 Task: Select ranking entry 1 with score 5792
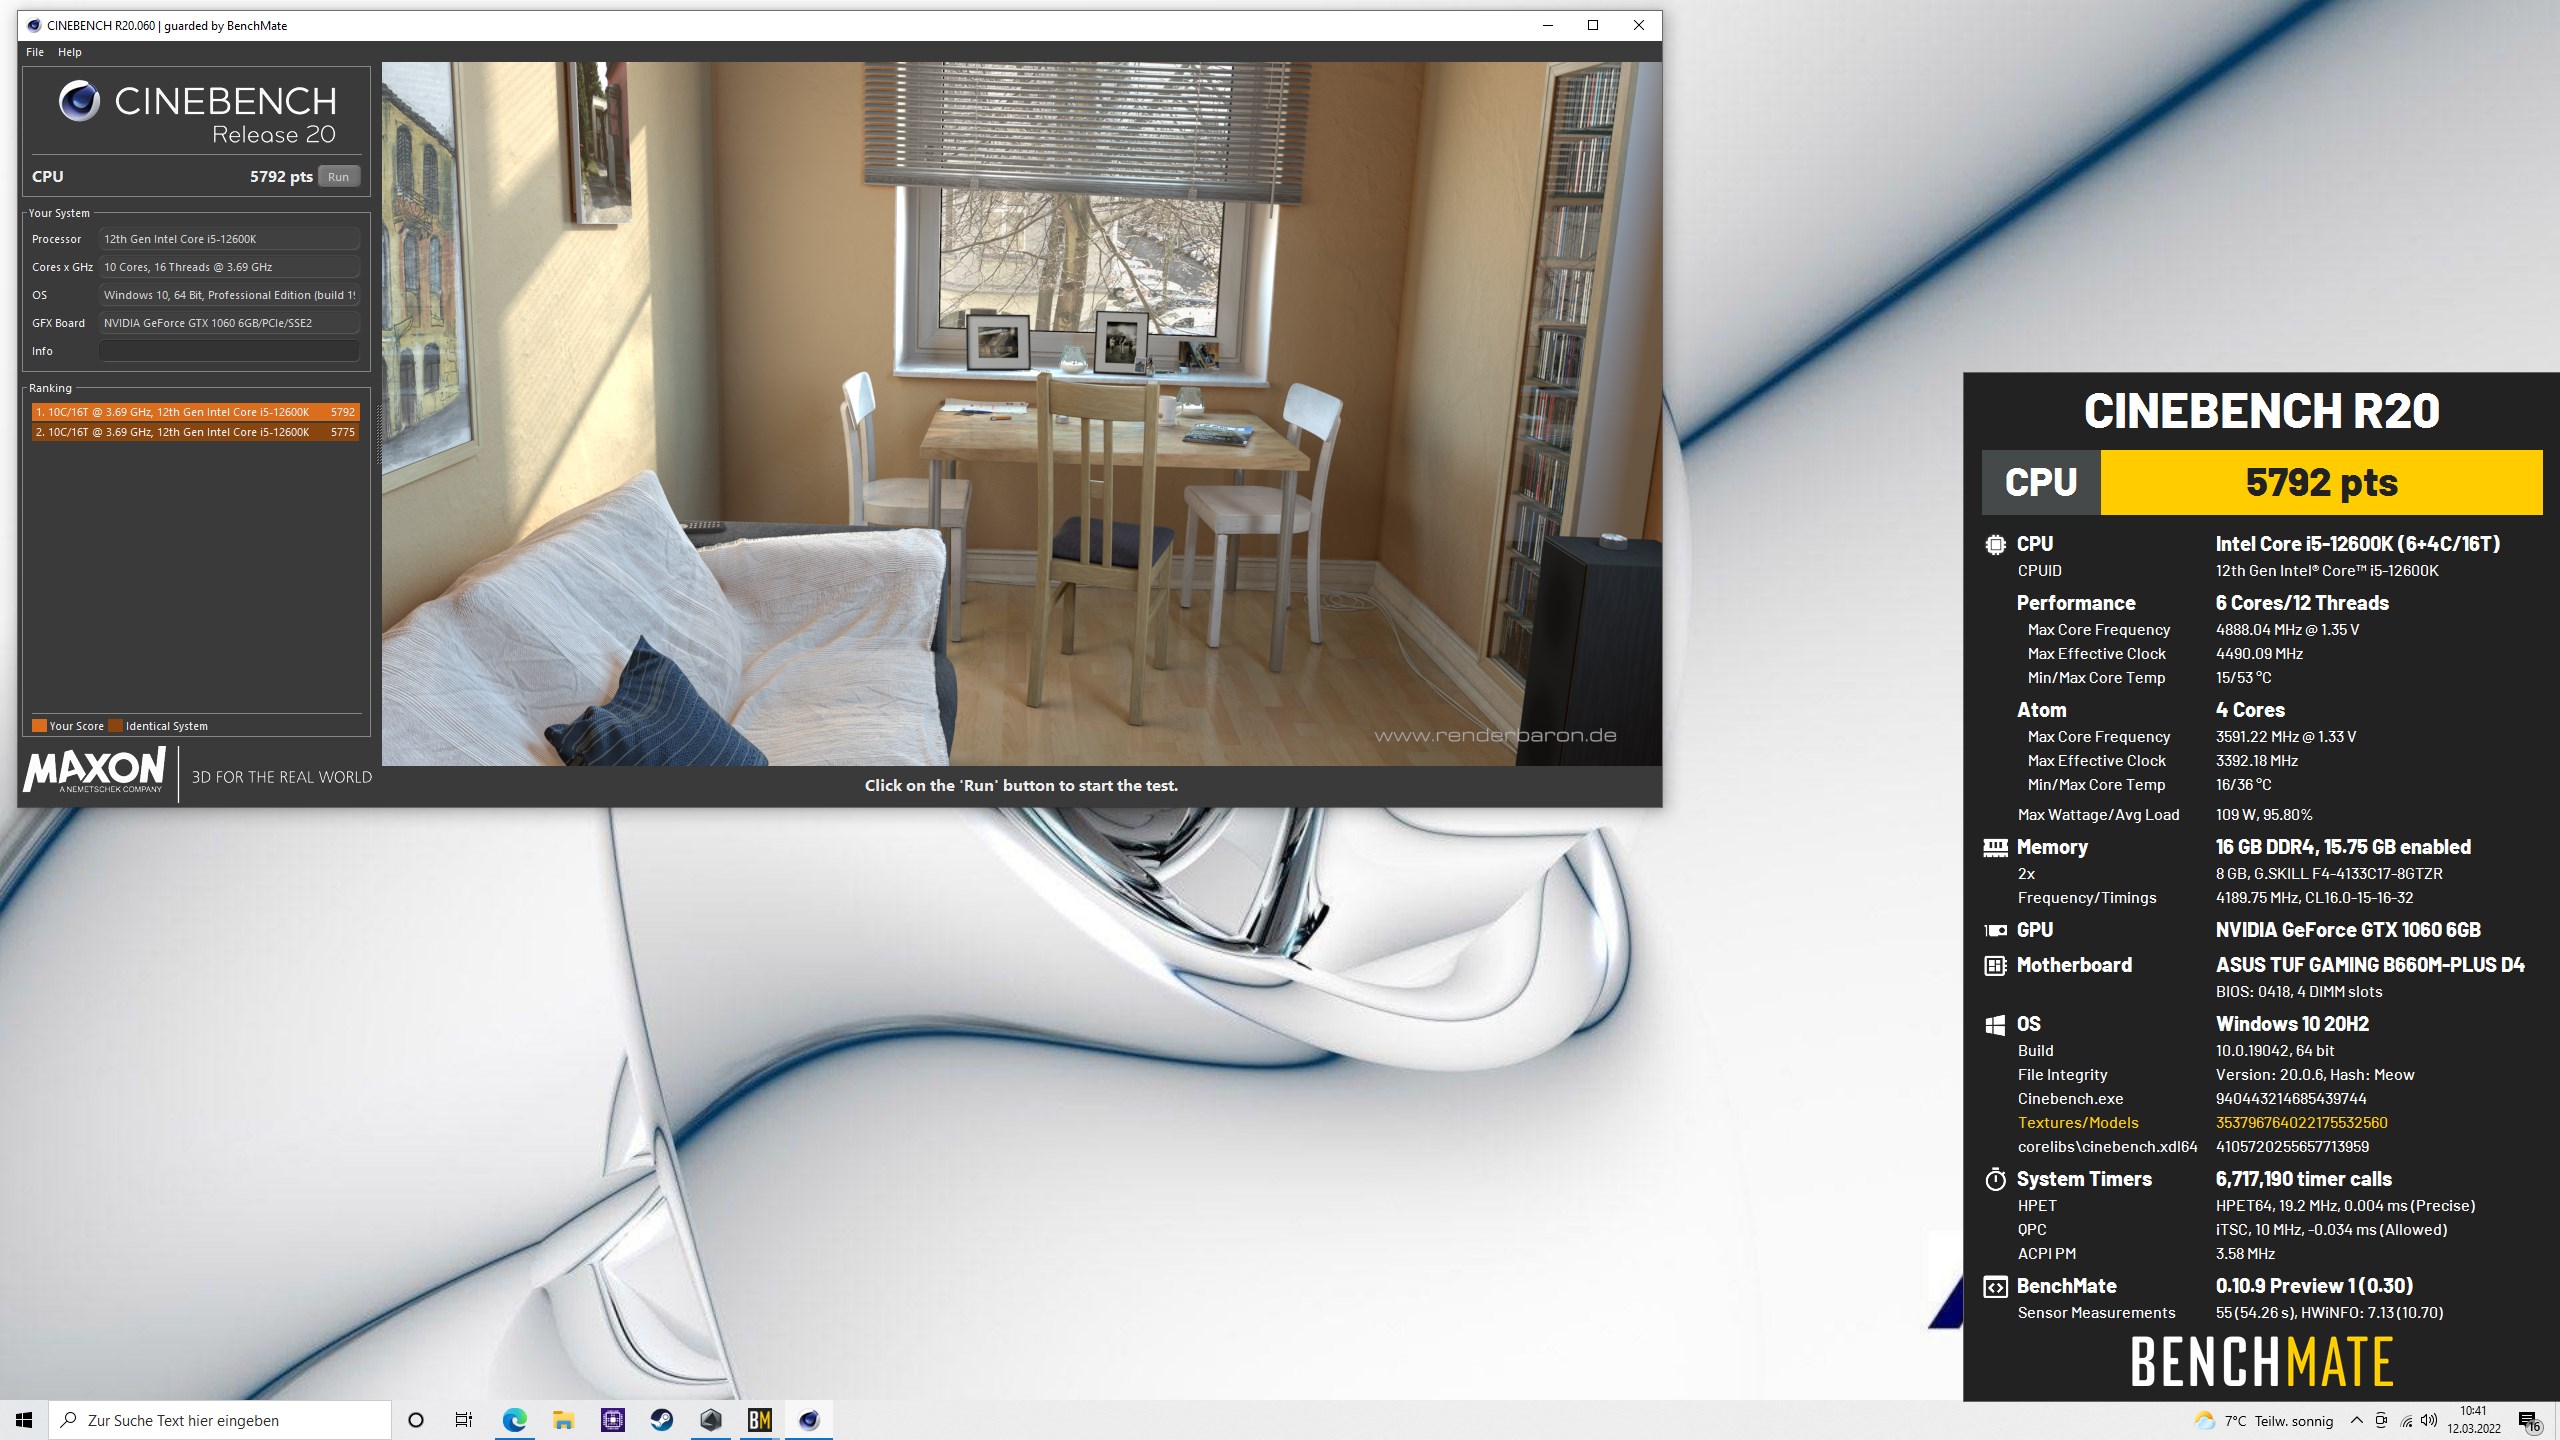195,412
